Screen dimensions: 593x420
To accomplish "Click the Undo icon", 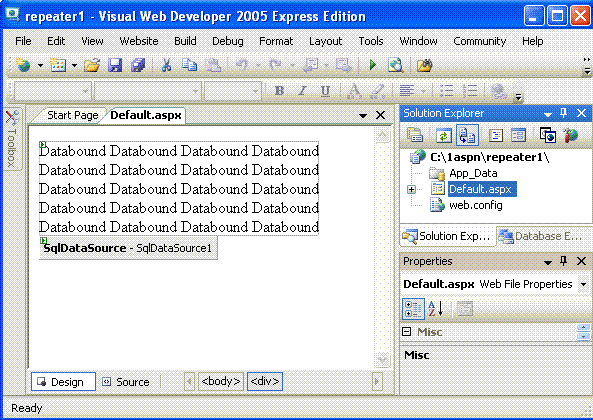I will (242, 65).
